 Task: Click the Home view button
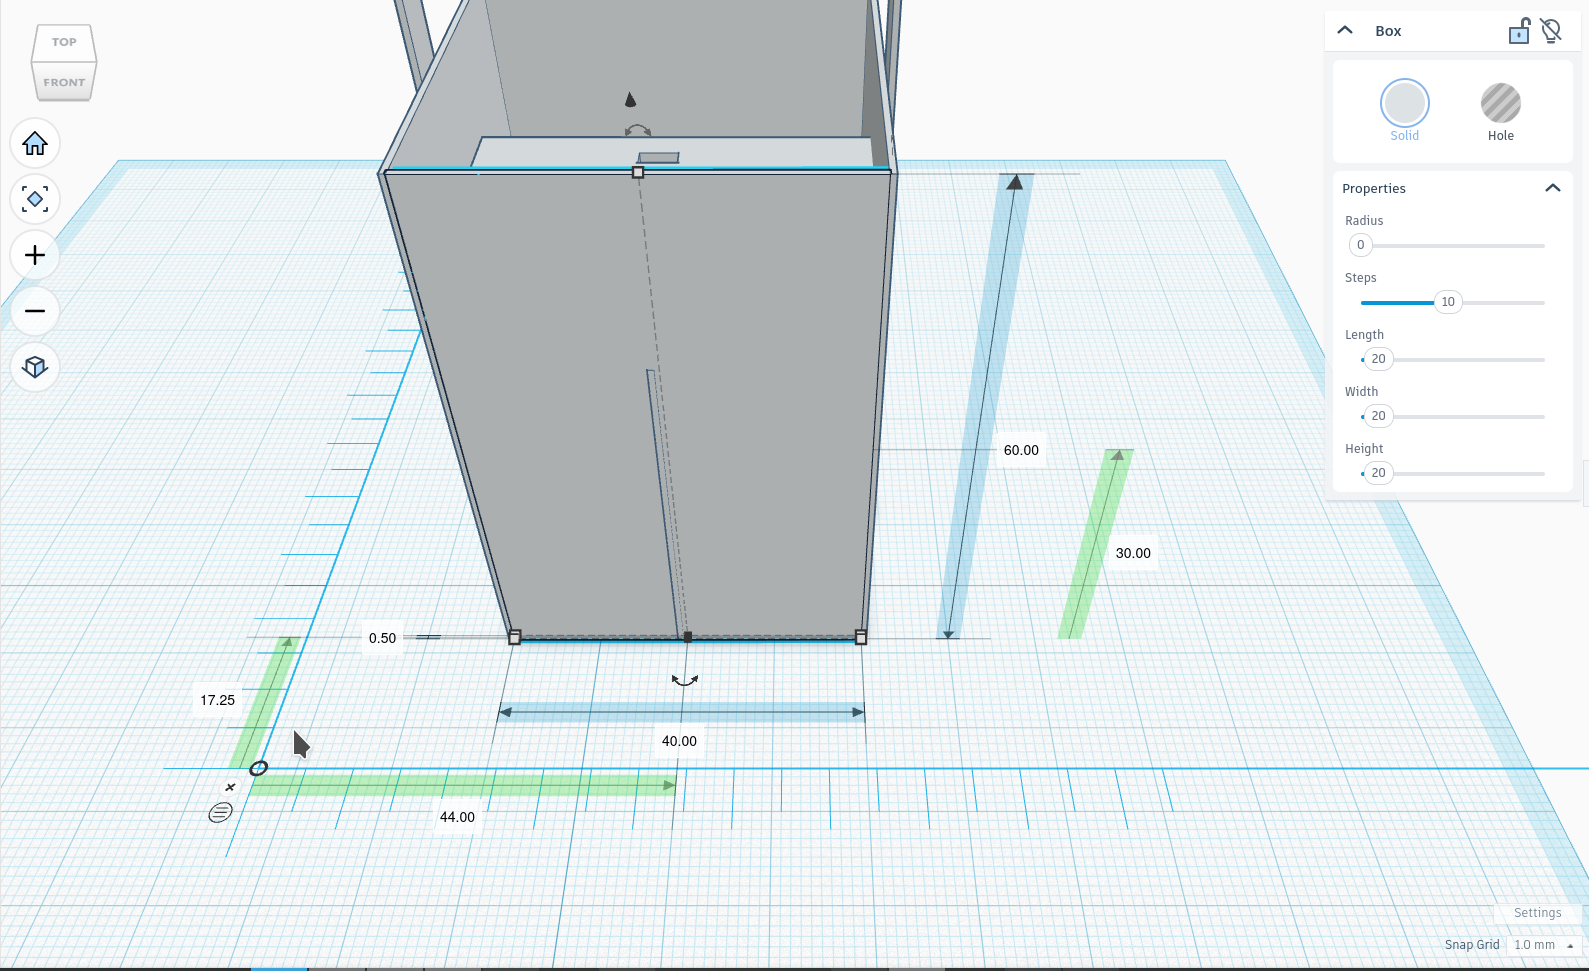click(35, 144)
